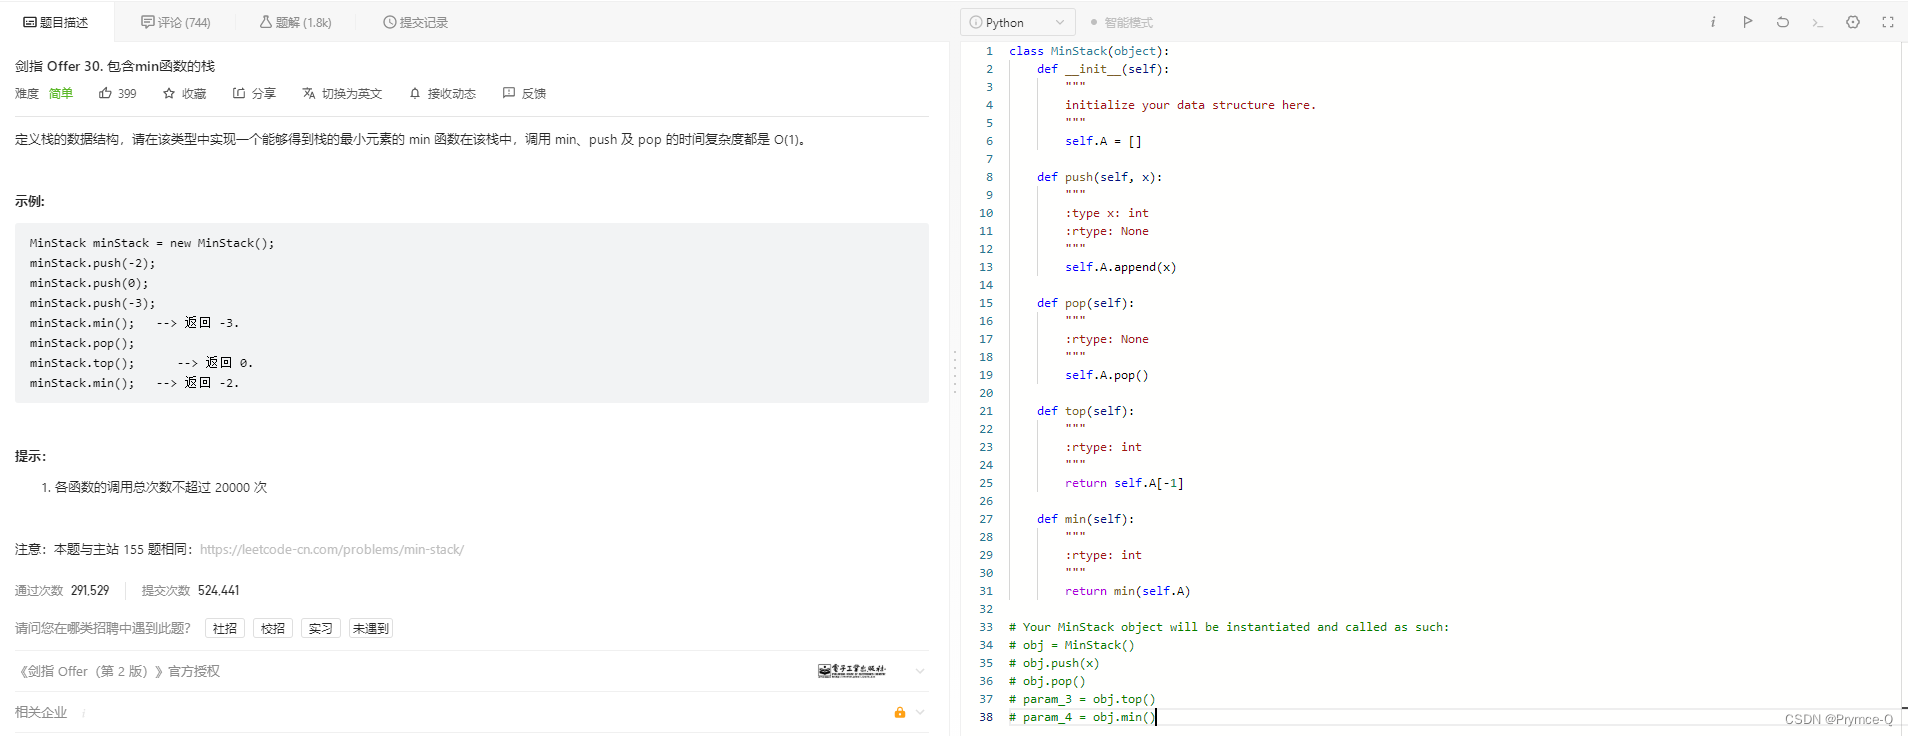Click code line 'self.A.append(x)'

pyautogui.click(x=1120, y=267)
